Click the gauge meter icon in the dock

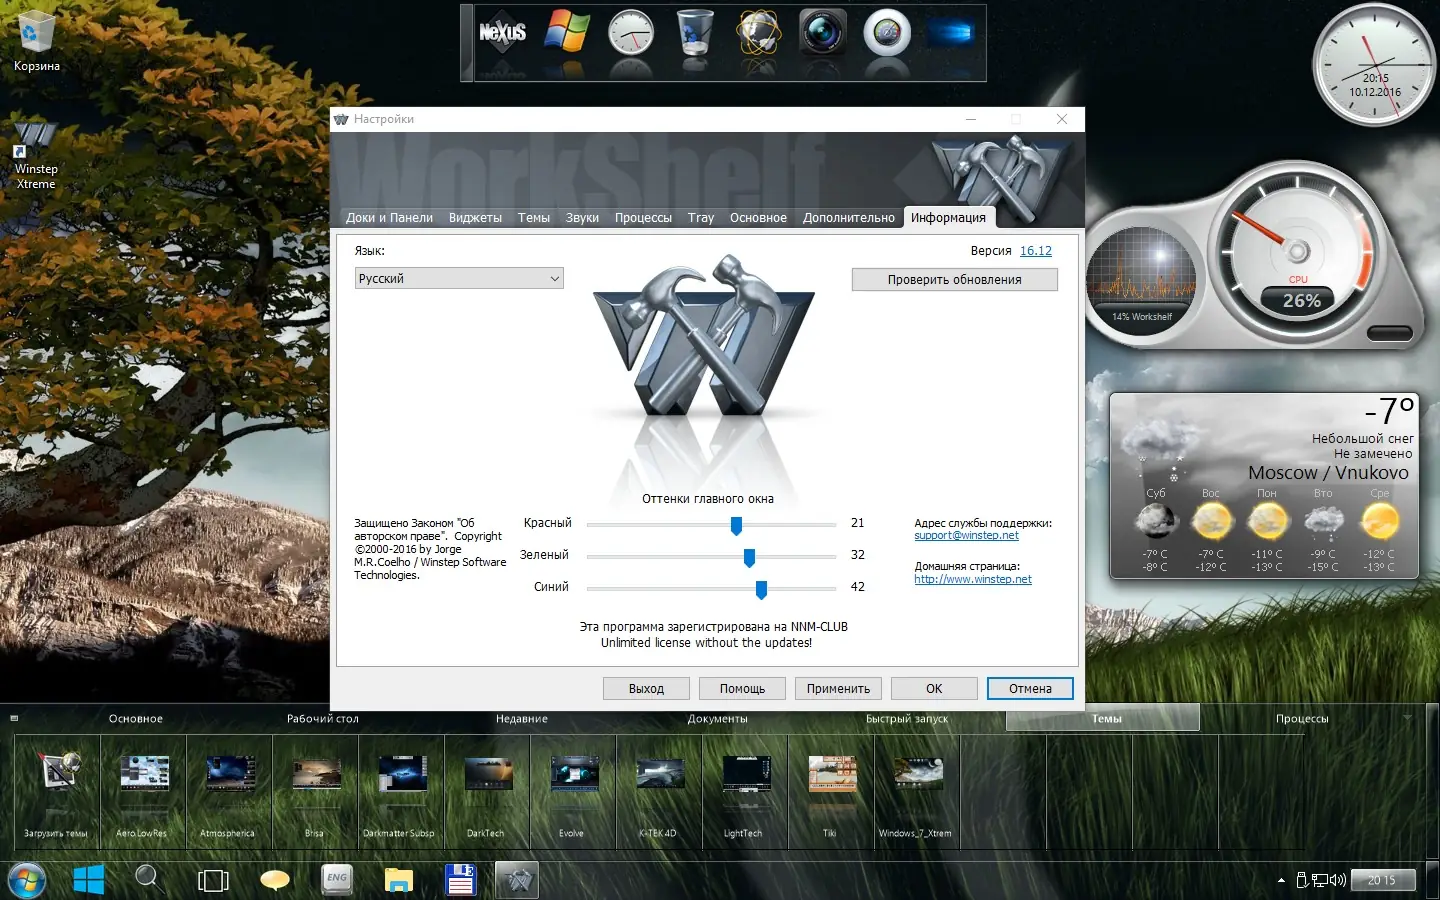887,32
